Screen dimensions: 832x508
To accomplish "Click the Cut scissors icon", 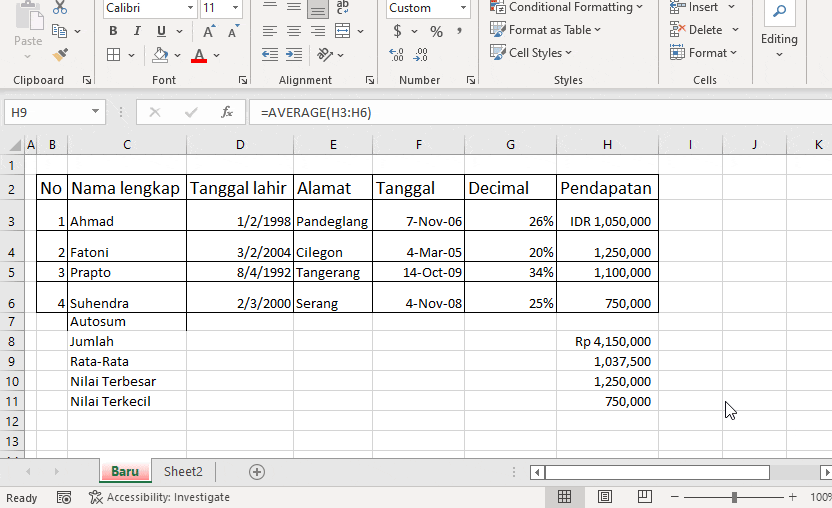I will tap(60, 7).
